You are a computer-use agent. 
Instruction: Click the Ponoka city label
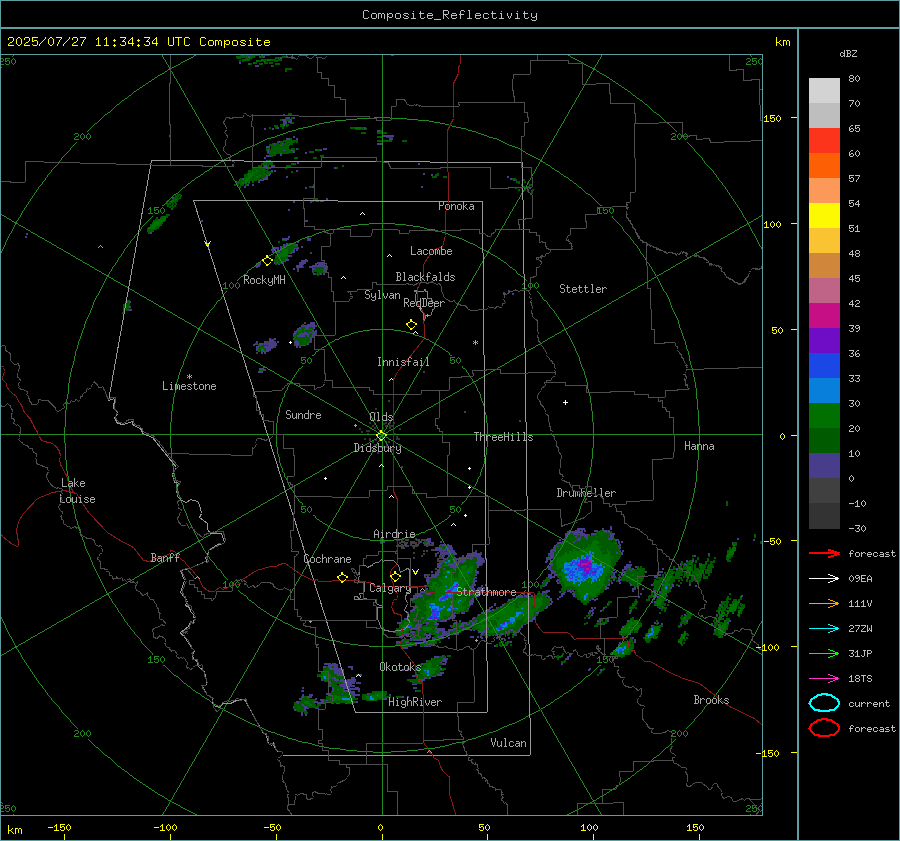point(456,207)
